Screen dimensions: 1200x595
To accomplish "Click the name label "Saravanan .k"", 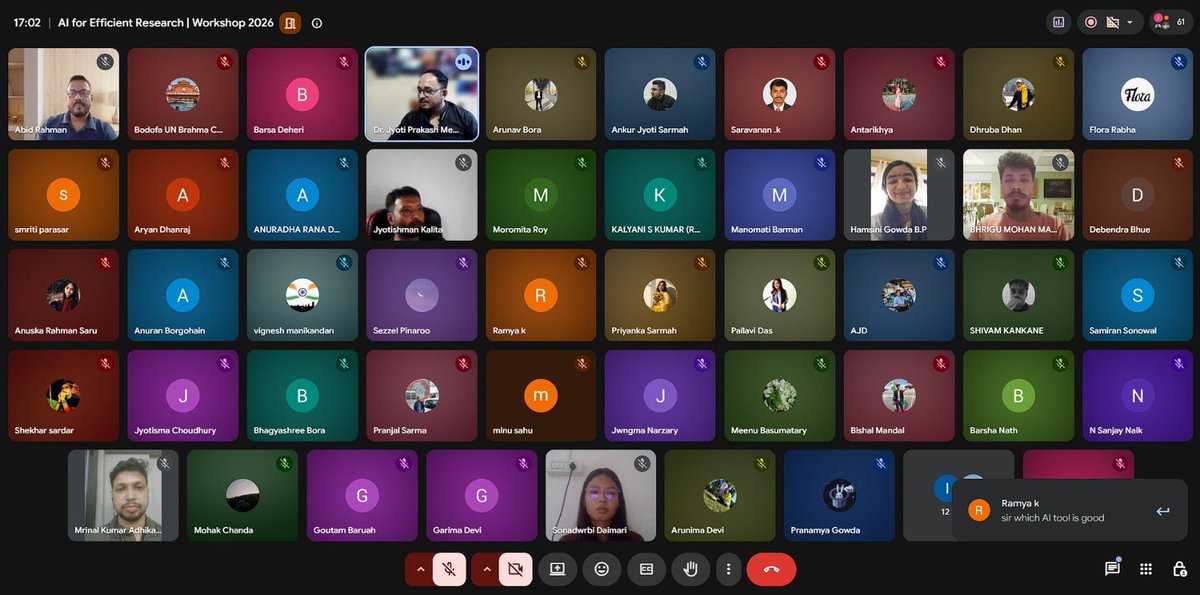I will pos(756,130).
